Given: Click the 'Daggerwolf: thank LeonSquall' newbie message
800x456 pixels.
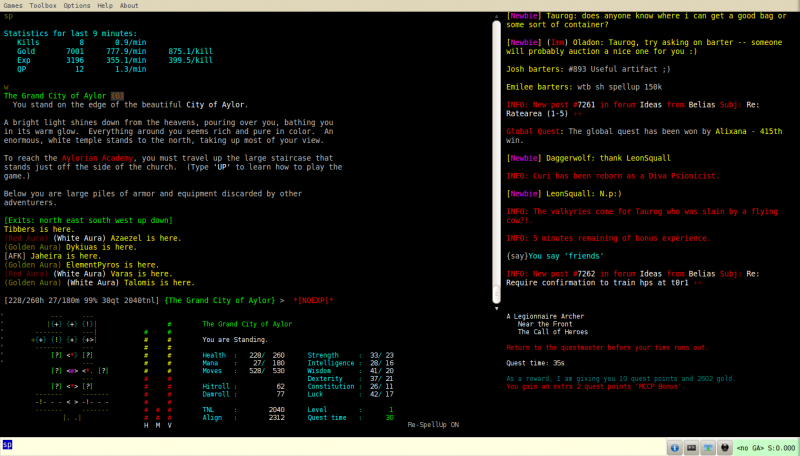Looking at the screenshot, I should [x=588, y=158].
